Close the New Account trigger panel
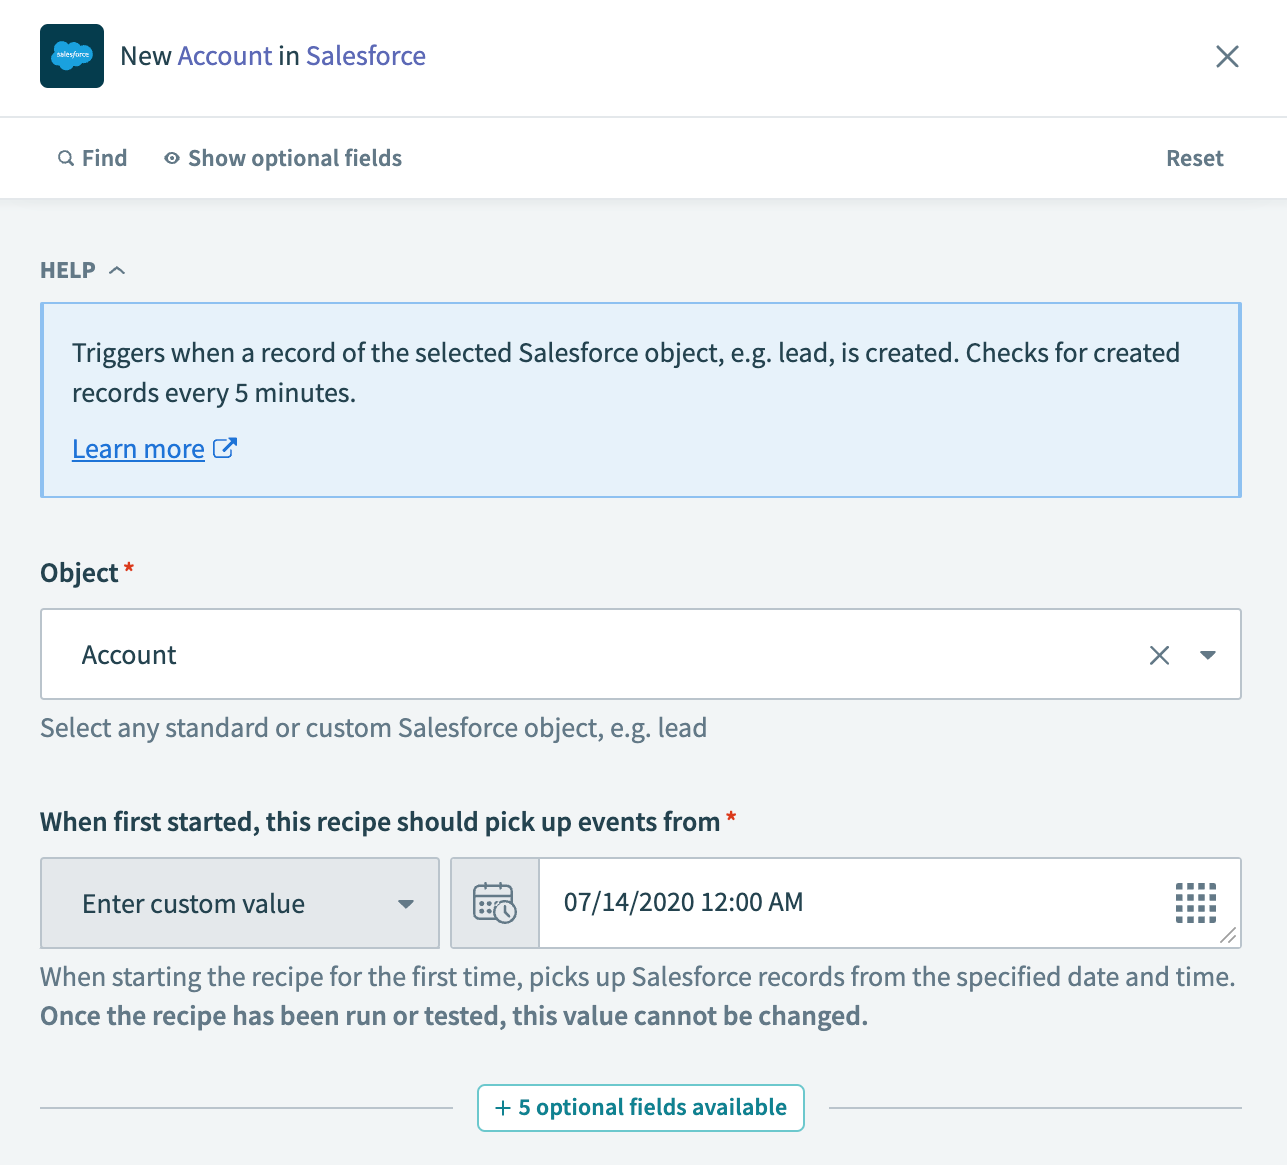 click(1227, 56)
